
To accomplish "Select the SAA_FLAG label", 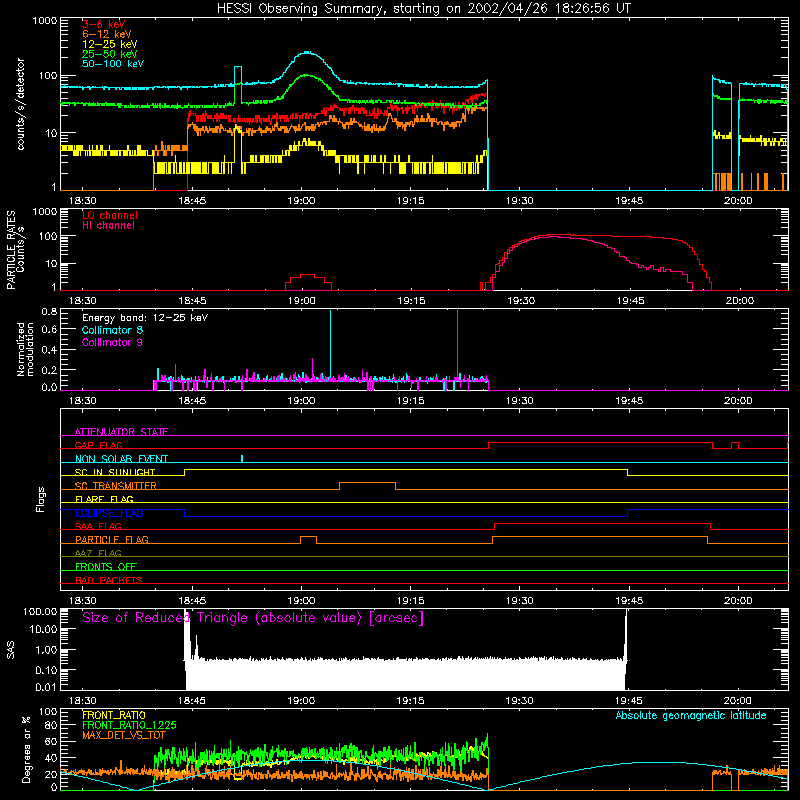I will 98,526.
